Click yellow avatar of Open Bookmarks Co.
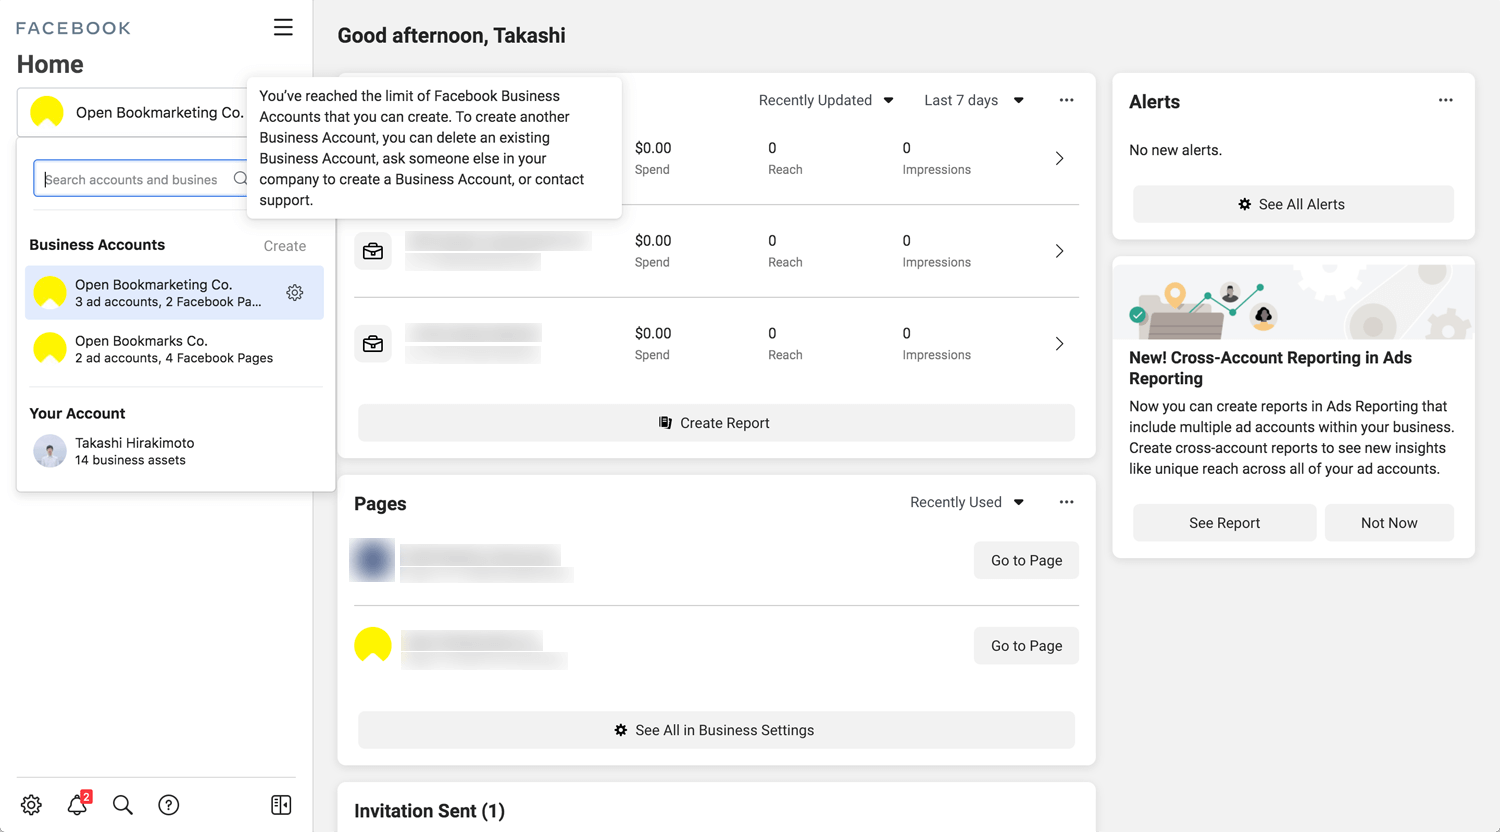Image resolution: width=1500 pixels, height=832 pixels. click(50, 349)
